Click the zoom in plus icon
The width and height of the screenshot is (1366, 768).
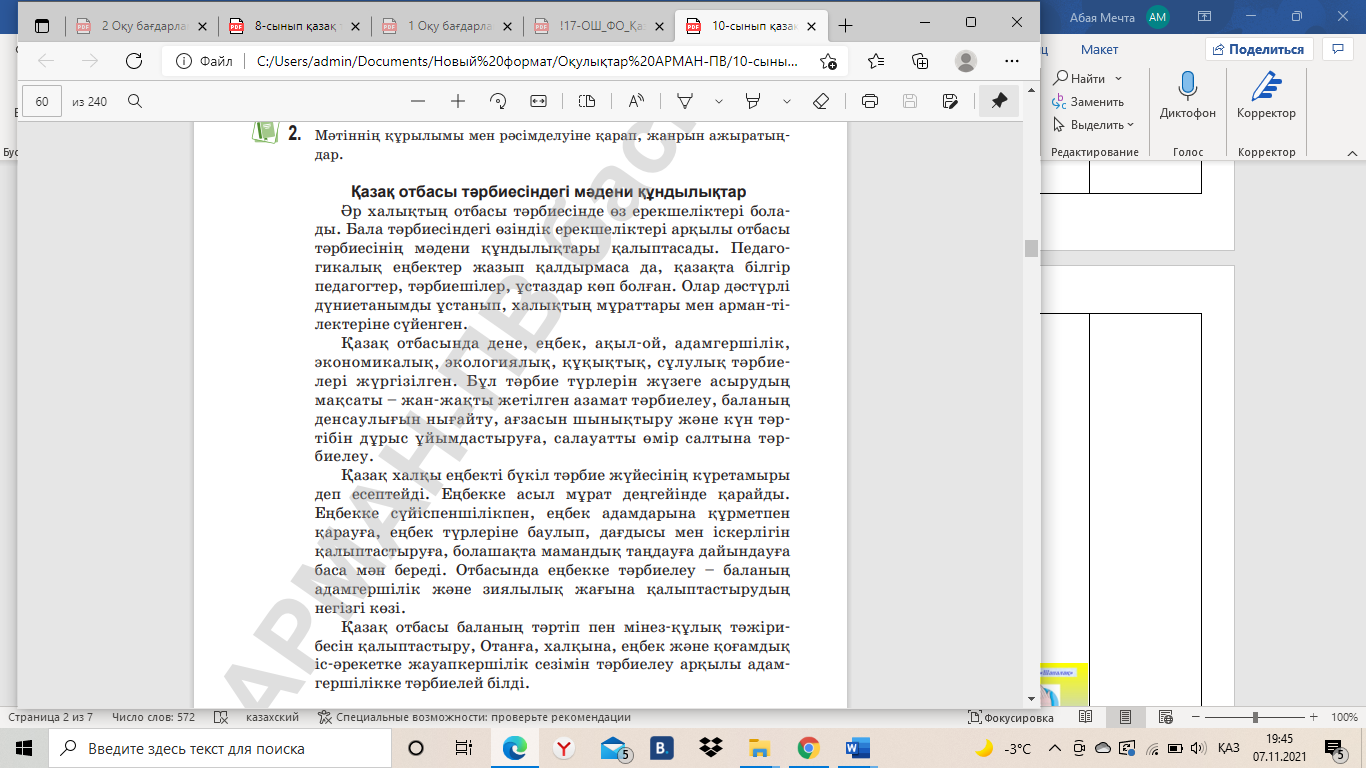(458, 101)
